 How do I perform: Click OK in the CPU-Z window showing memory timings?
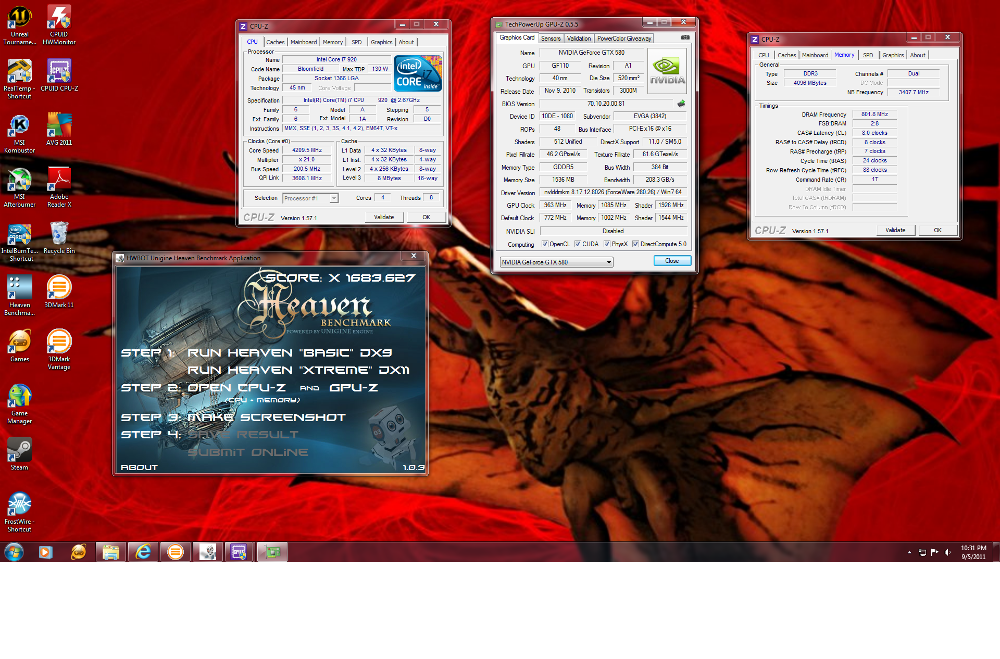click(x=937, y=230)
